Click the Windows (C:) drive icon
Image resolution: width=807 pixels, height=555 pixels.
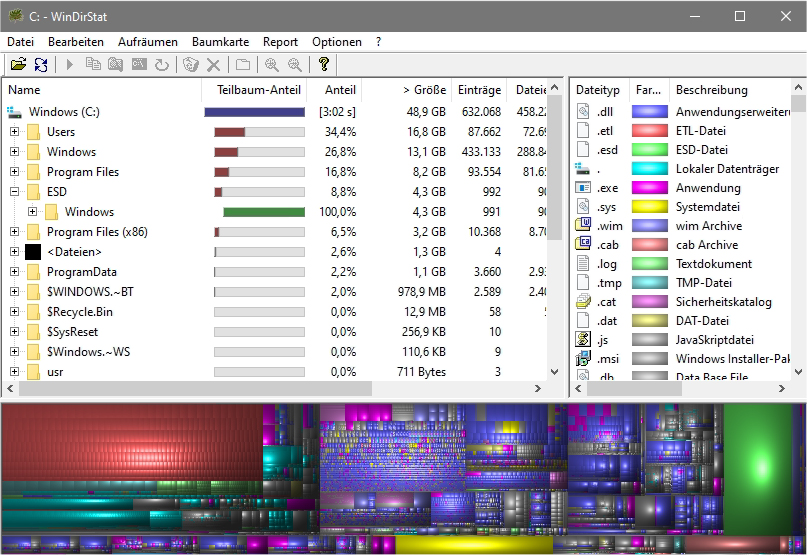[x=15, y=112]
